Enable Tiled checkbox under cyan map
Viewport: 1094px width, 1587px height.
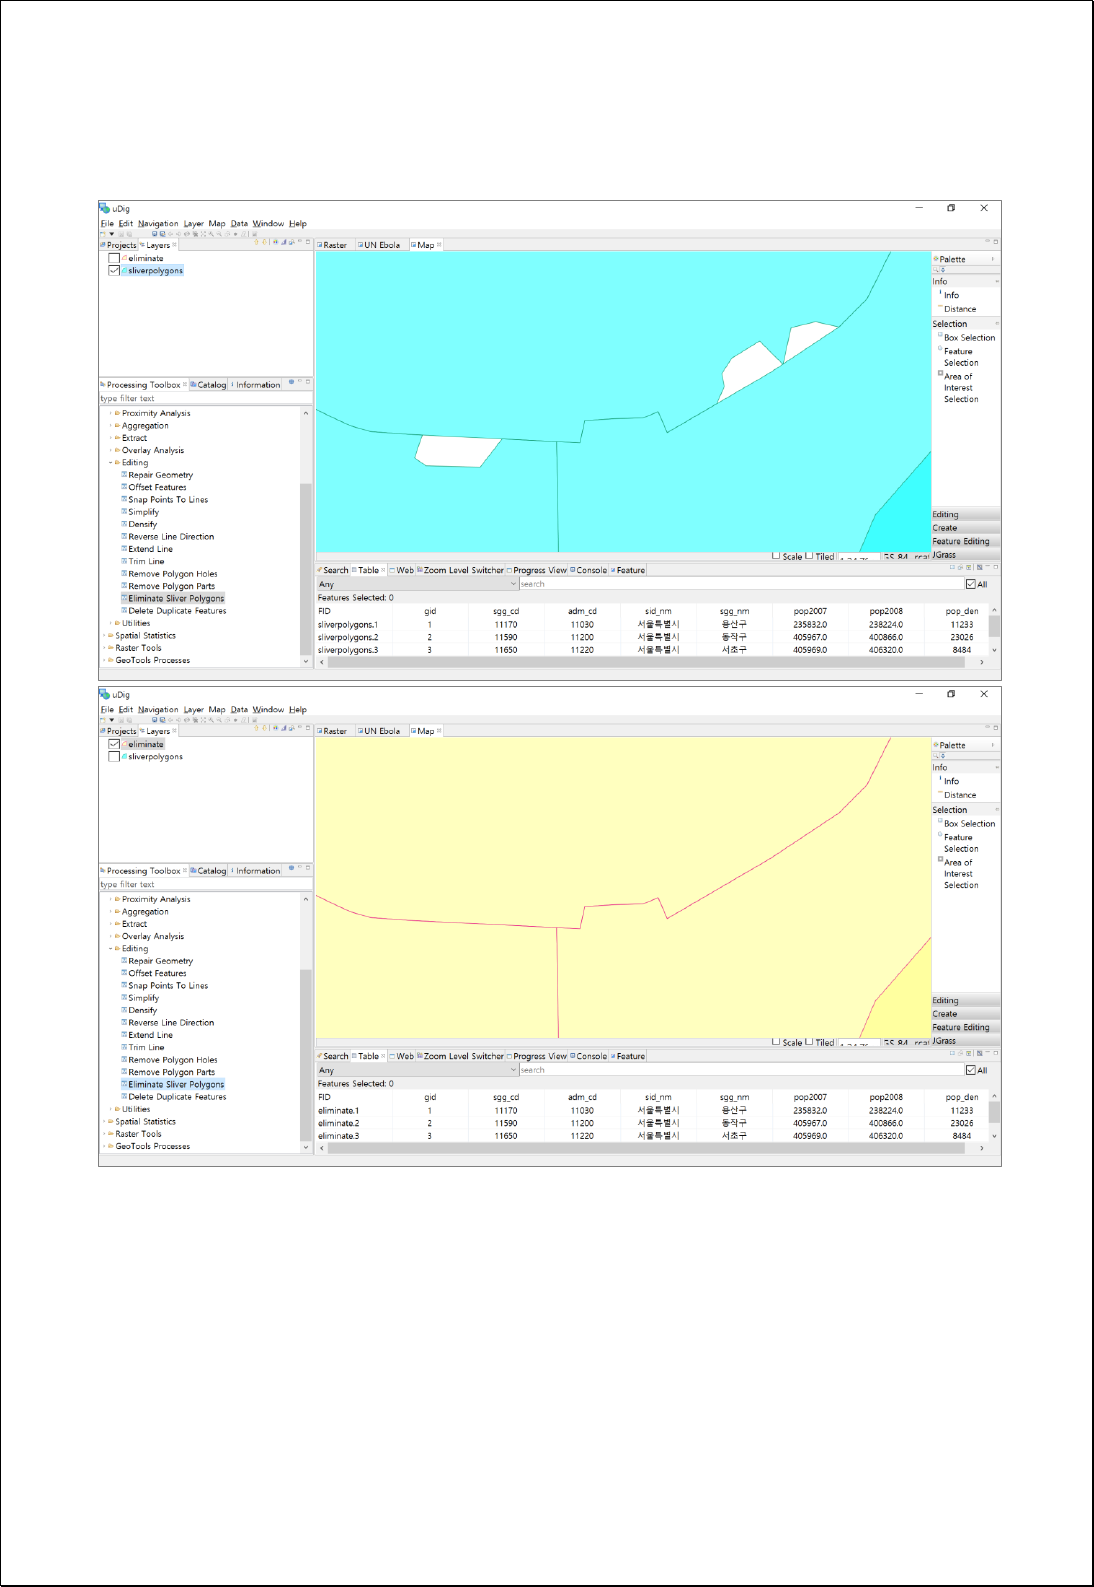pos(809,555)
